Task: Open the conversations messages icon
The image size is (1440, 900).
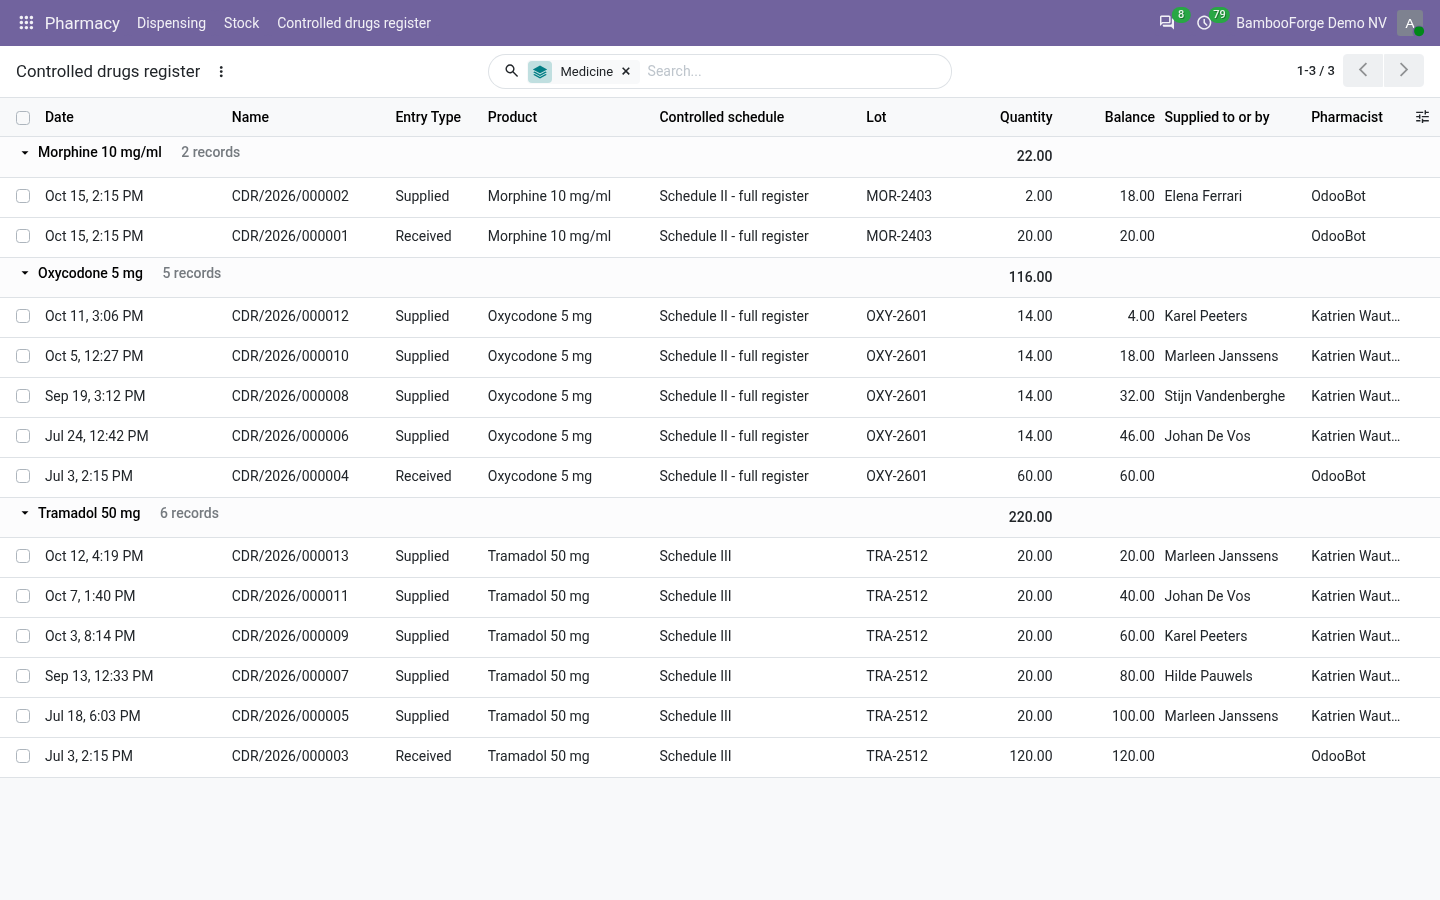Action: pyautogui.click(x=1167, y=23)
